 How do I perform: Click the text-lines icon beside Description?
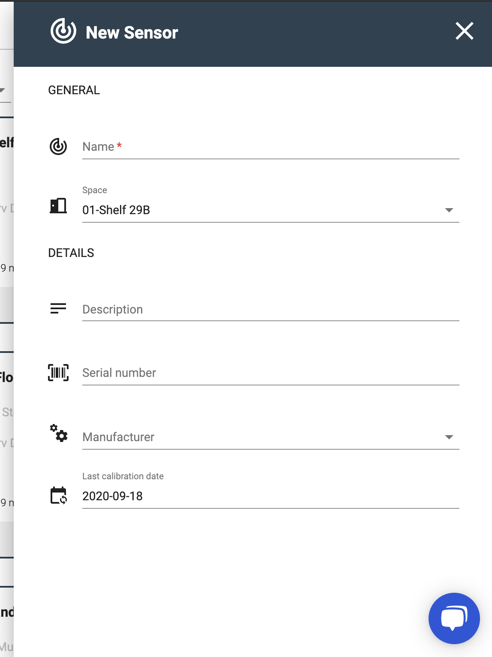[x=58, y=308]
